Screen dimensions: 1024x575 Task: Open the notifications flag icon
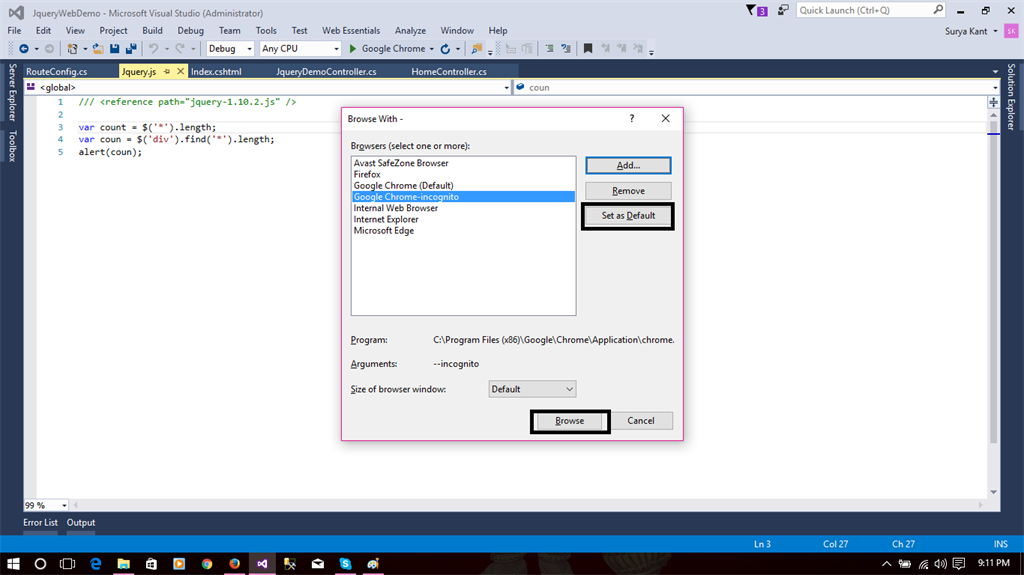tap(756, 10)
